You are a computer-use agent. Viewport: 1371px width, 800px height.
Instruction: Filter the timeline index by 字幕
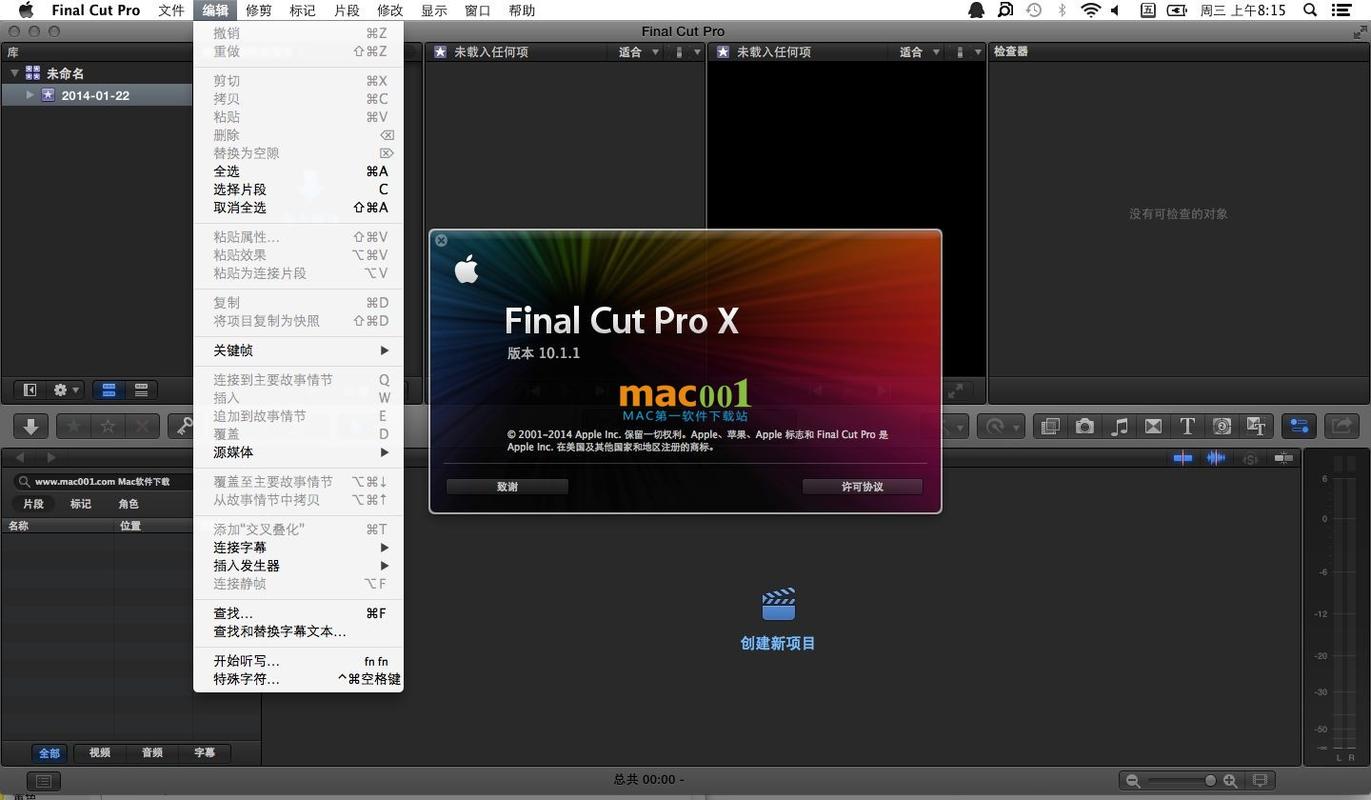[204, 753]
